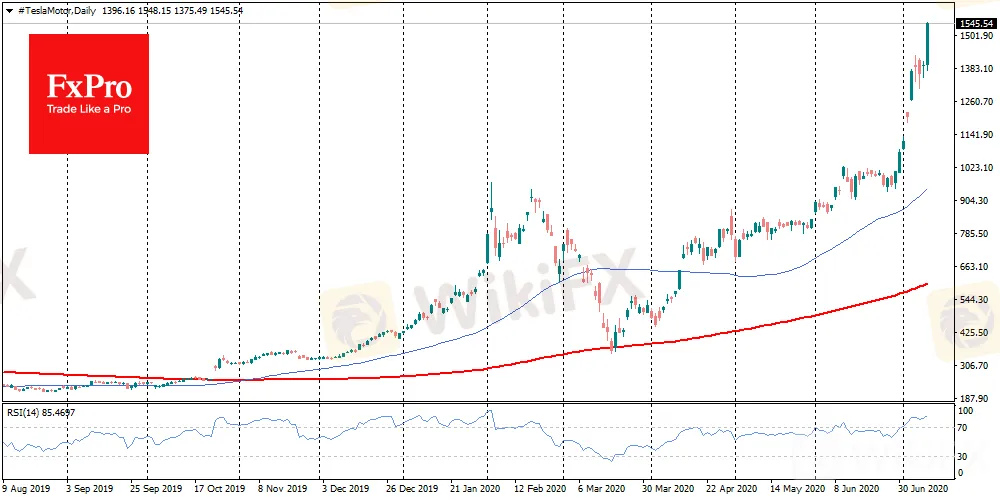Screen dimensions: 1000x500
Task: Click the #TeslaMotor,Daily chart title
Action: coord(58,8)
